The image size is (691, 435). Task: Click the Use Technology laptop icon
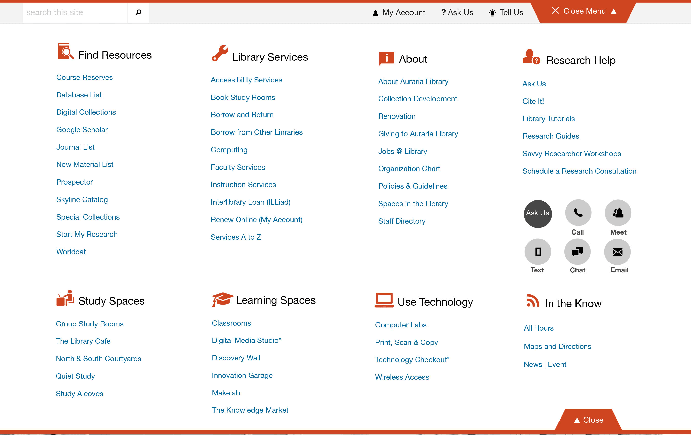point(384,299)
